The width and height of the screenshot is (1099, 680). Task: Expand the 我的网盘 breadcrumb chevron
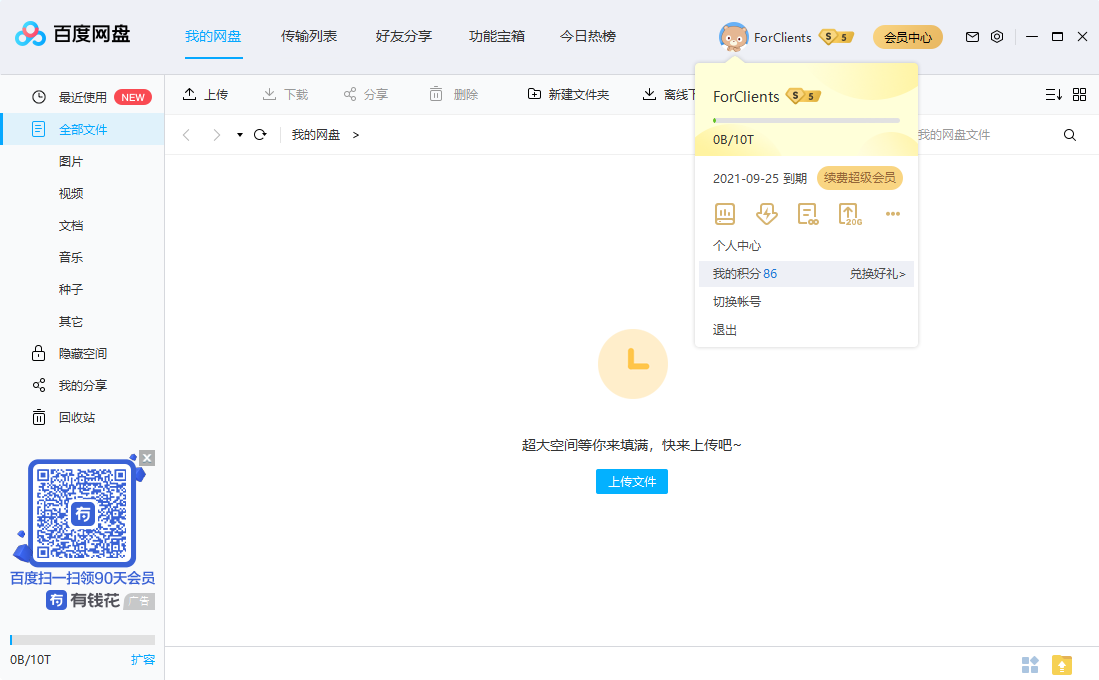(356, 135)
